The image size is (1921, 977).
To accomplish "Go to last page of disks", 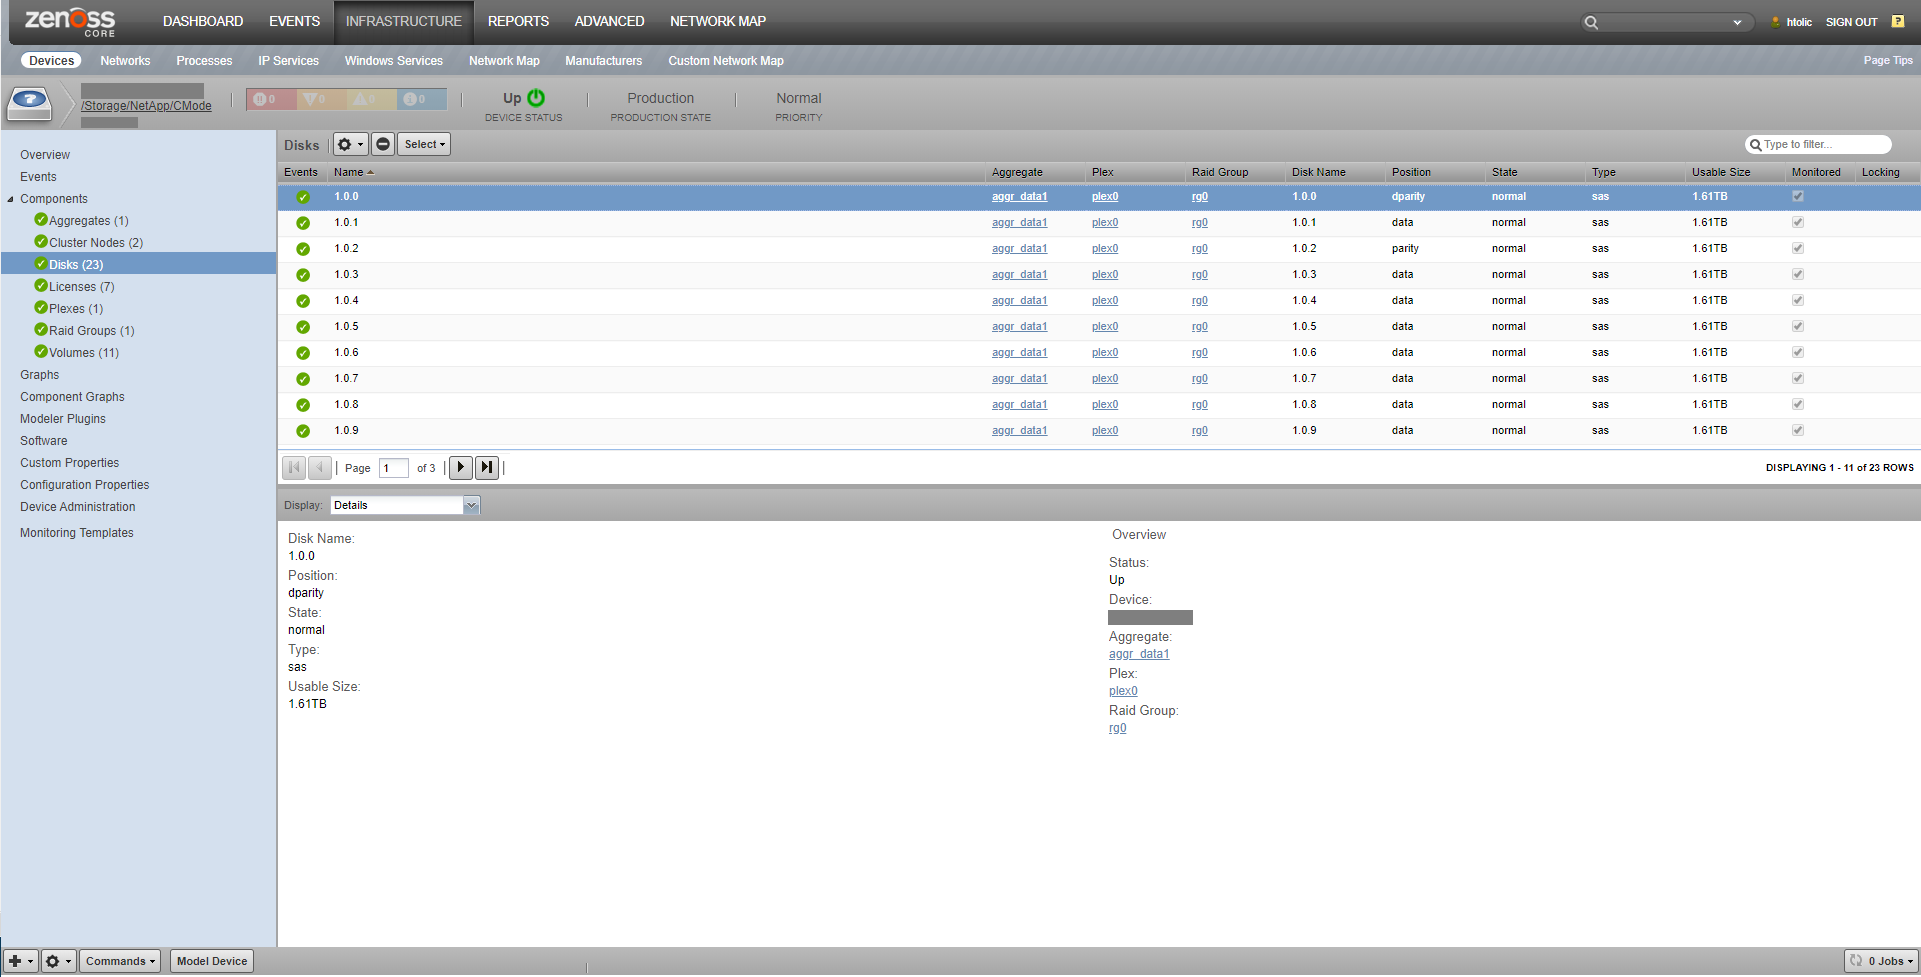I will (x=487, y=467).
